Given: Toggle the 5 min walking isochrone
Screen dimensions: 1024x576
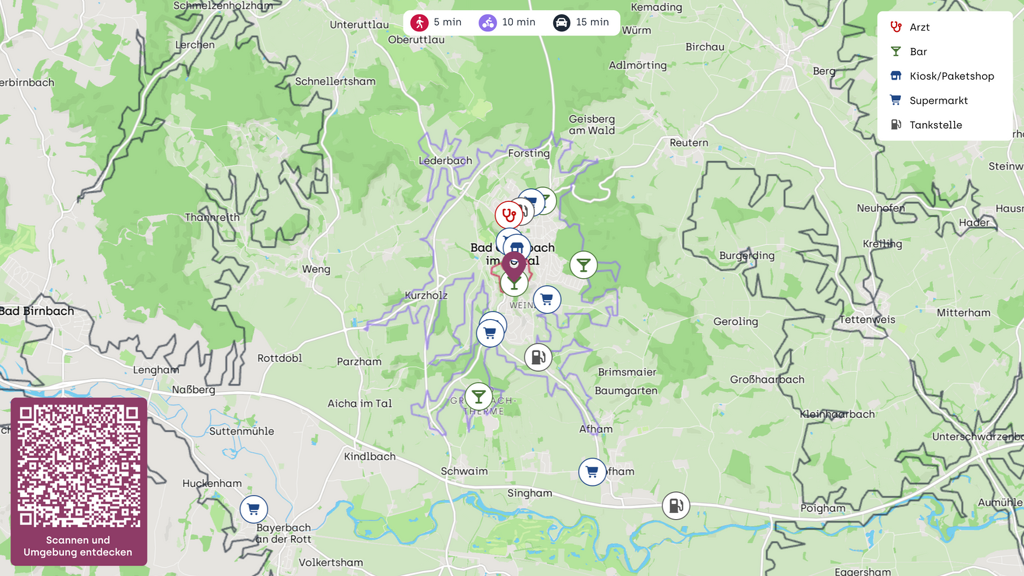Looking at the screenshot, I should click(x=436, y=22).
